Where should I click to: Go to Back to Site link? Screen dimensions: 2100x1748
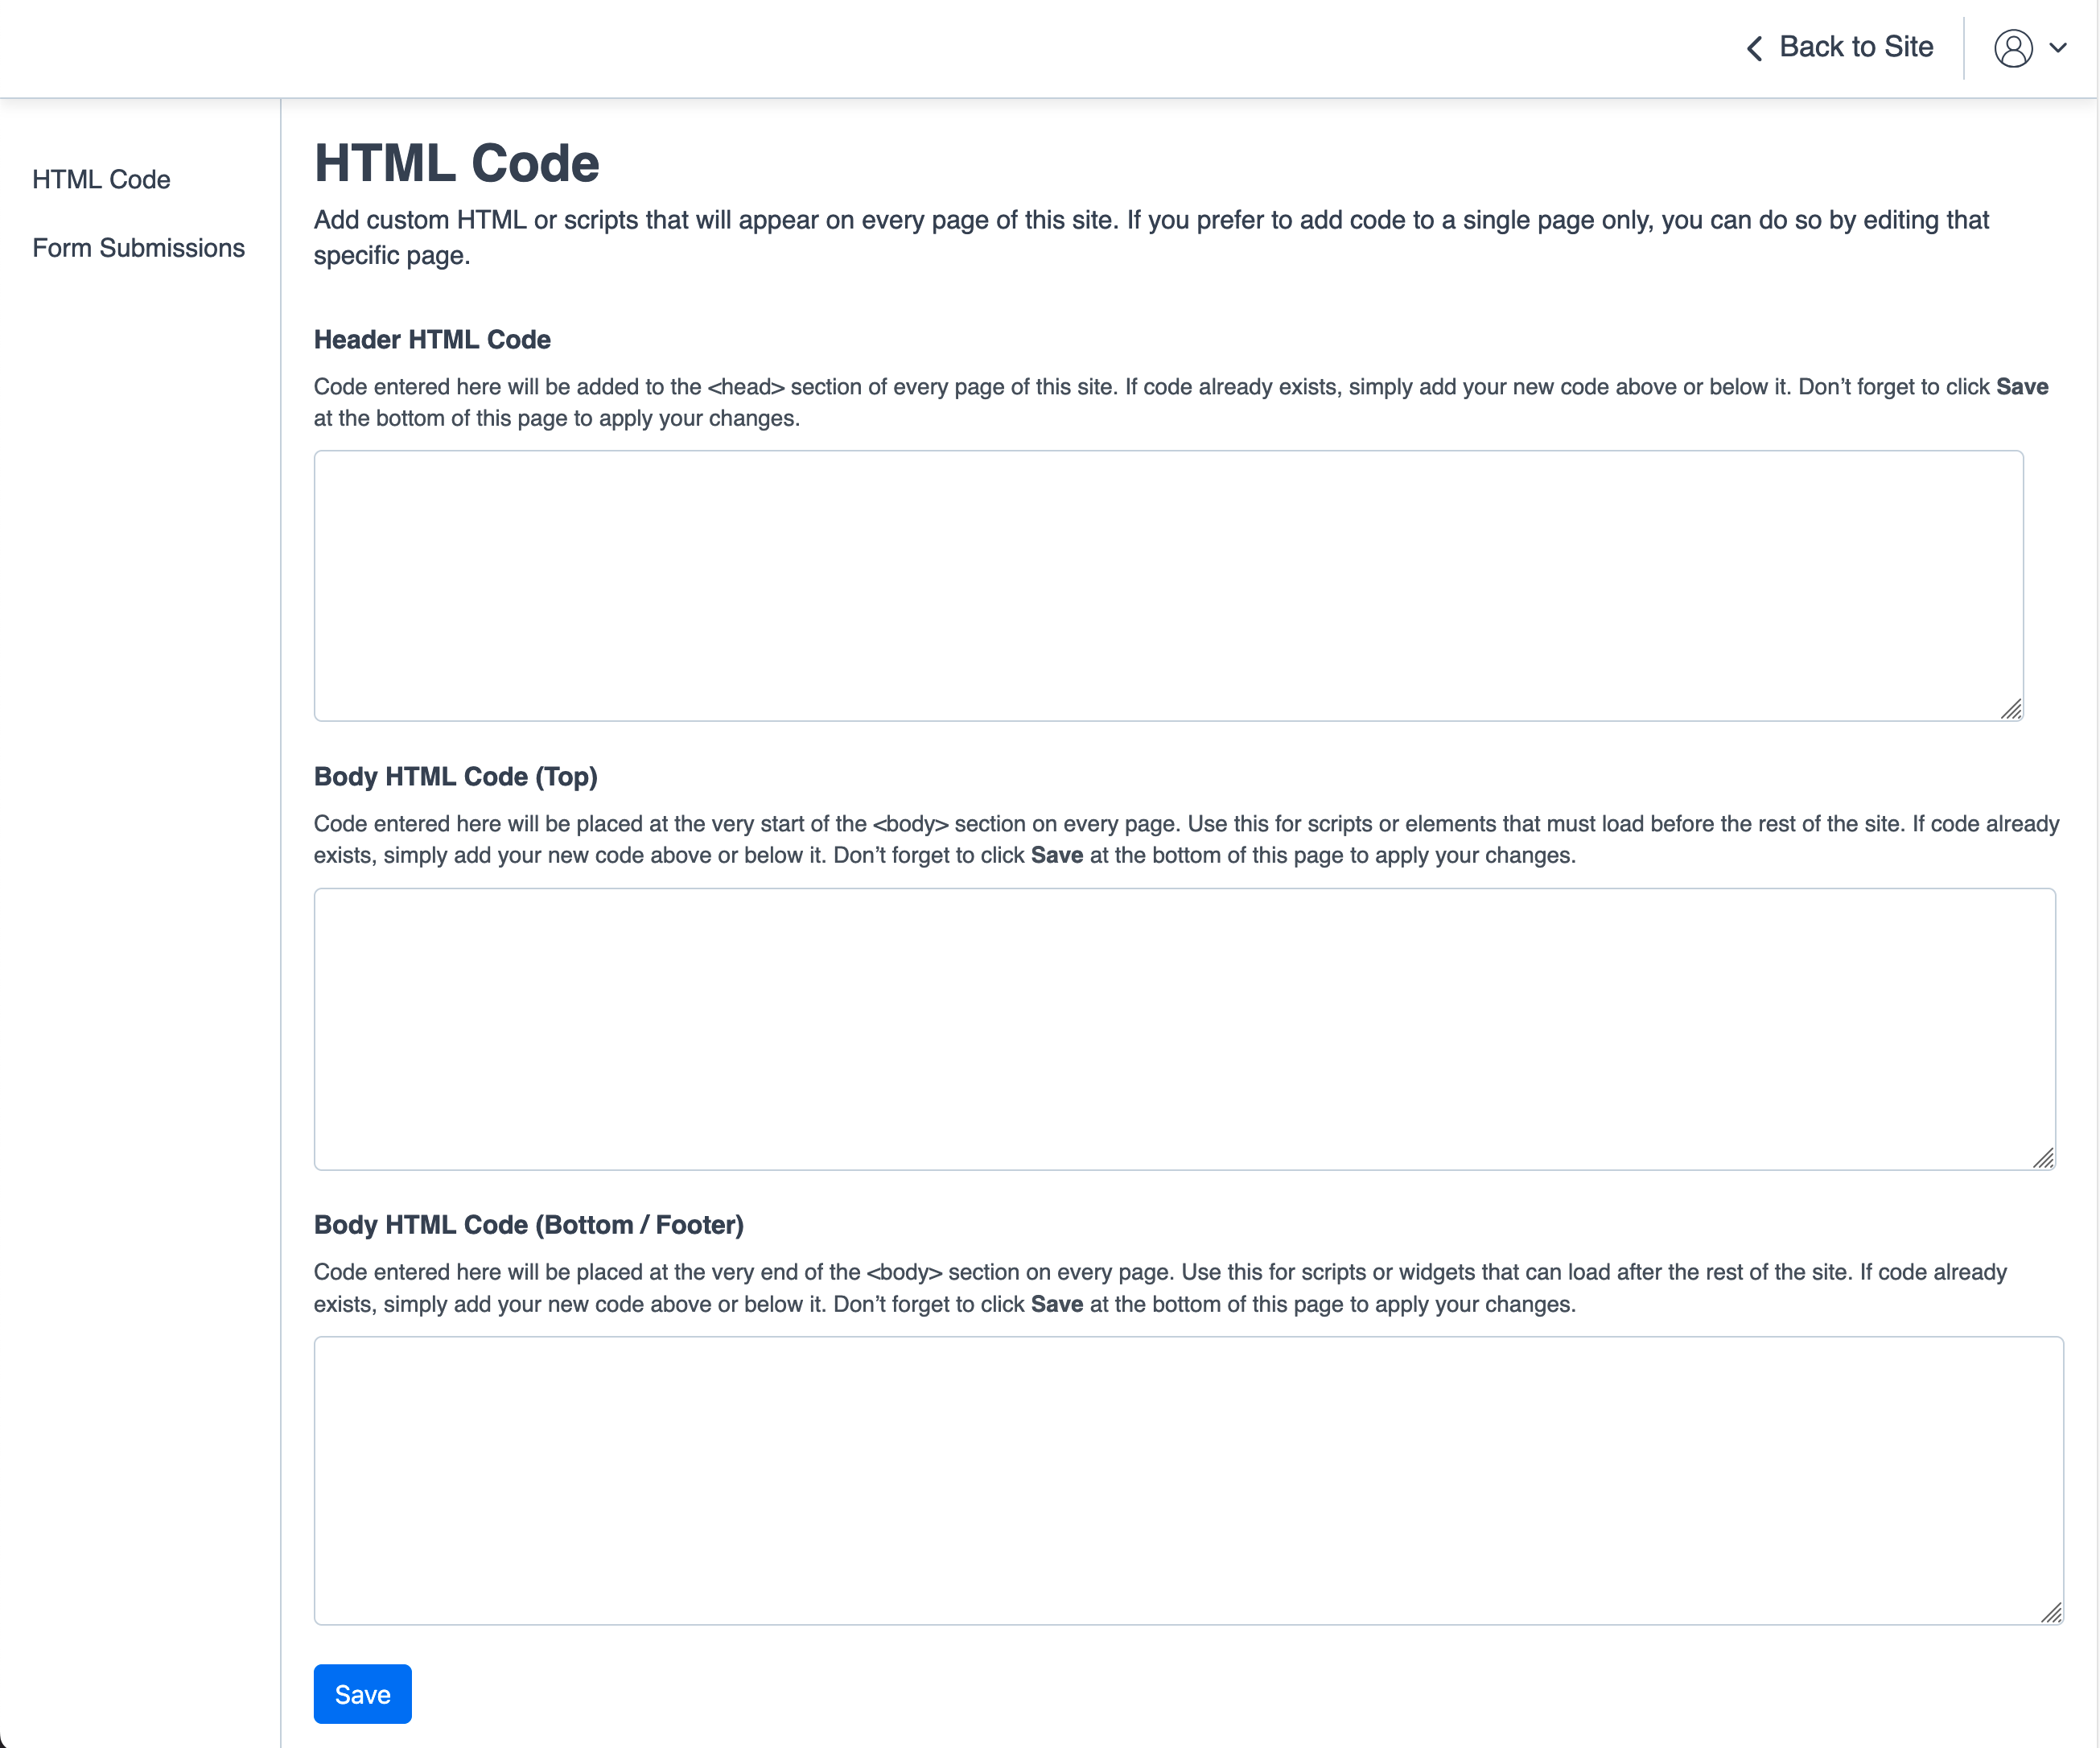coord(1855,47)
